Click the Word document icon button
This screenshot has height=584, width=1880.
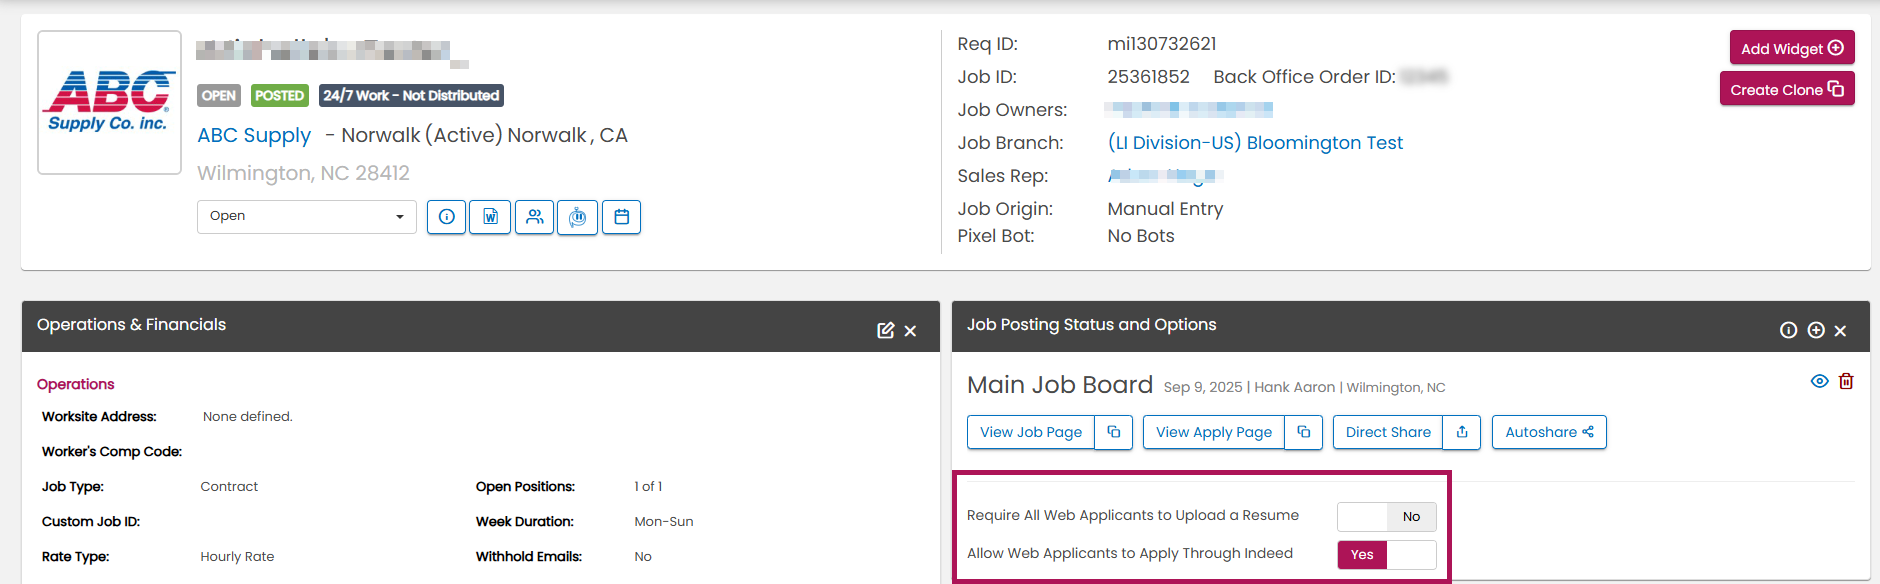(490, 217)
